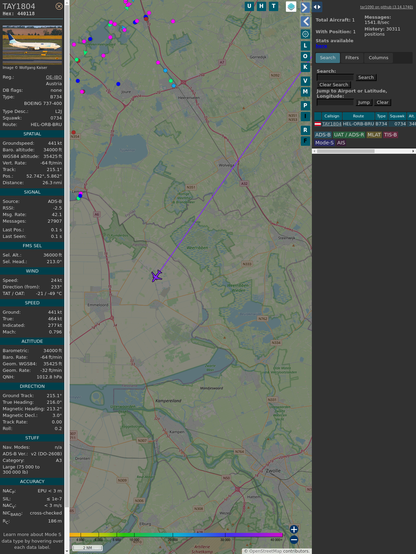Click the MLAT legend label
Screen dimensions: 416x554
pyautogui.click(x=374, y=135)
